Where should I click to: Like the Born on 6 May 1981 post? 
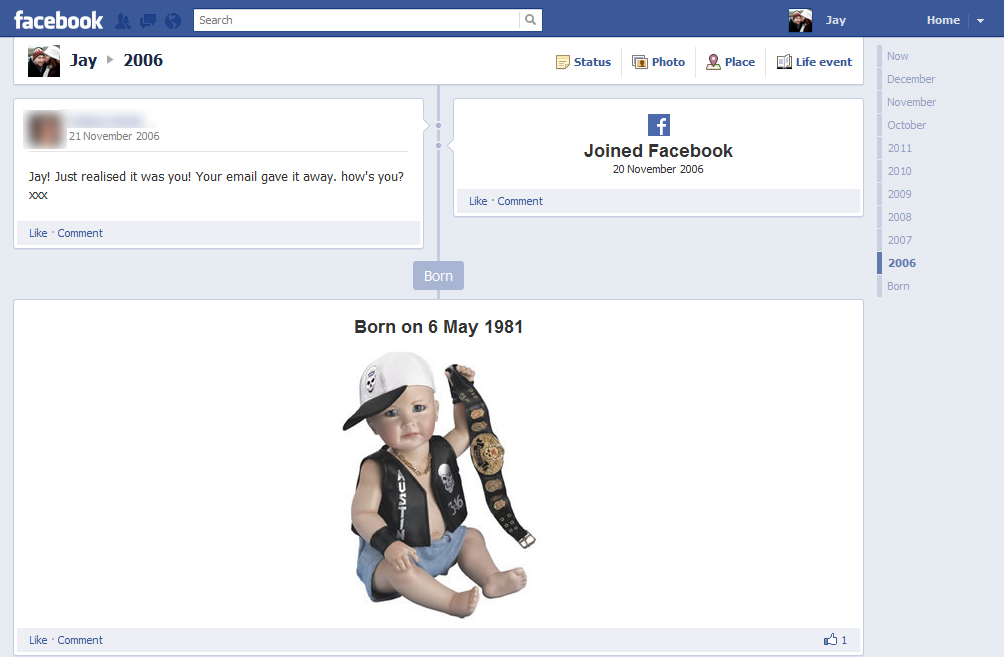(x=38, y=640)
